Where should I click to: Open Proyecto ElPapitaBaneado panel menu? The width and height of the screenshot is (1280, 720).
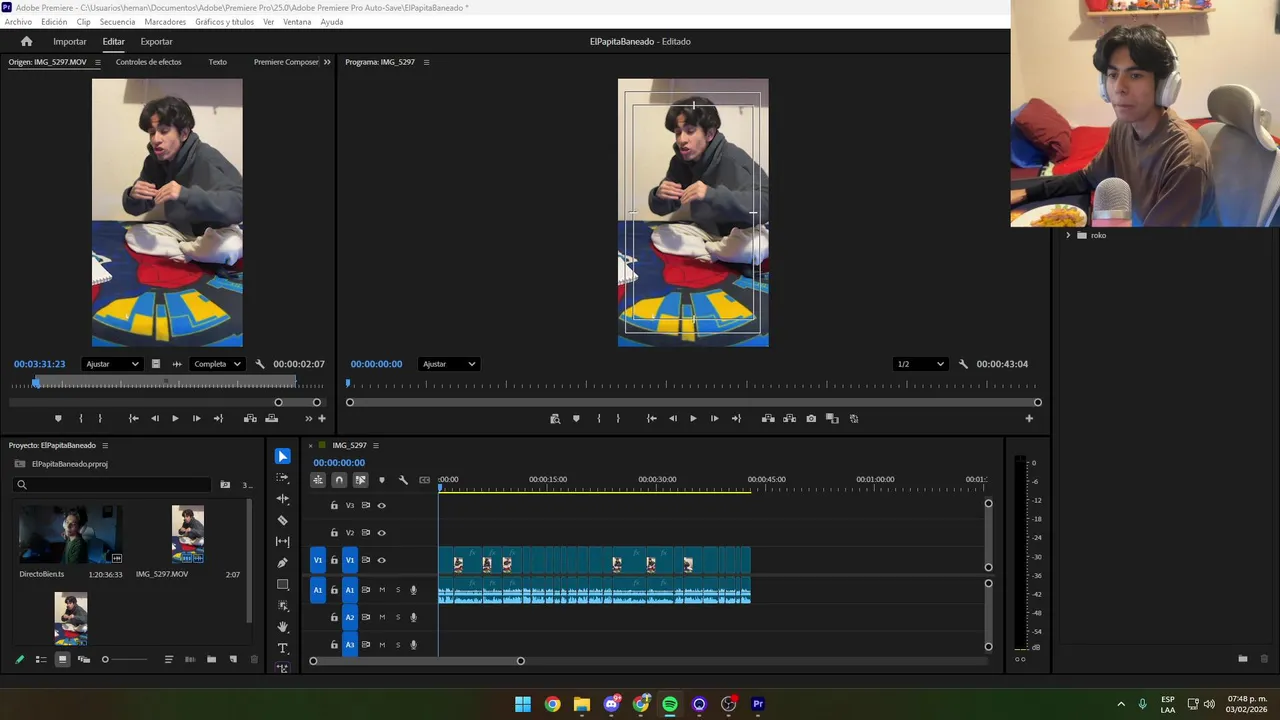[x=105, y=445]
